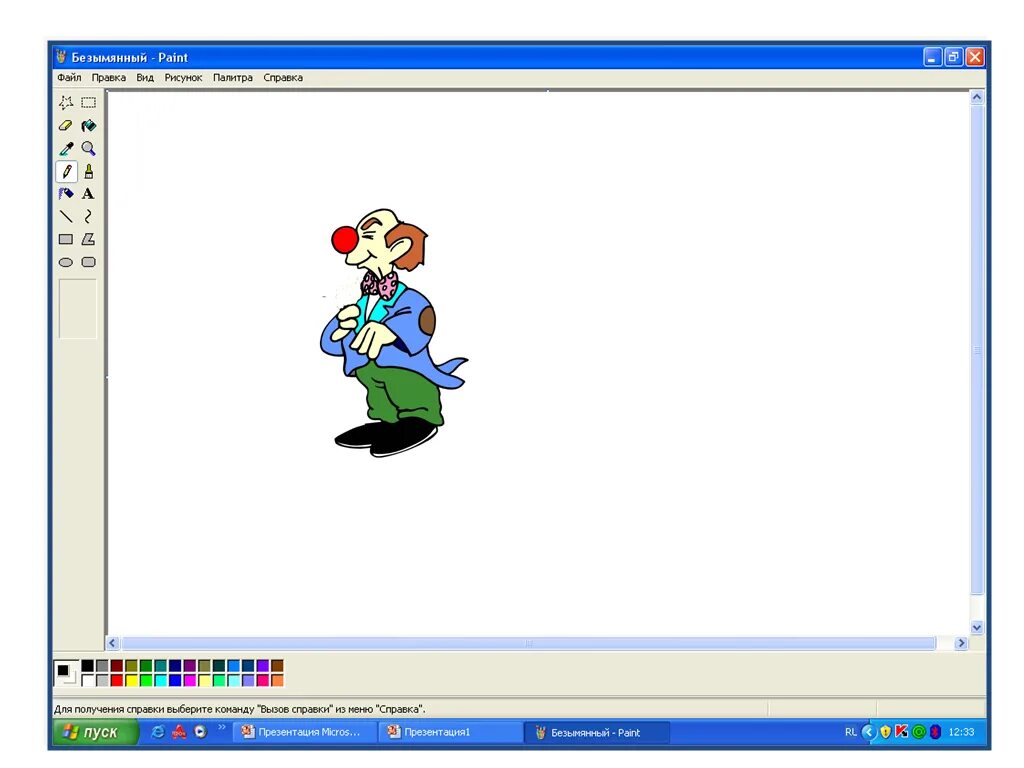Pick the bright red color swatch
This screenshot has width=1024, height=768.
point(117,680)
